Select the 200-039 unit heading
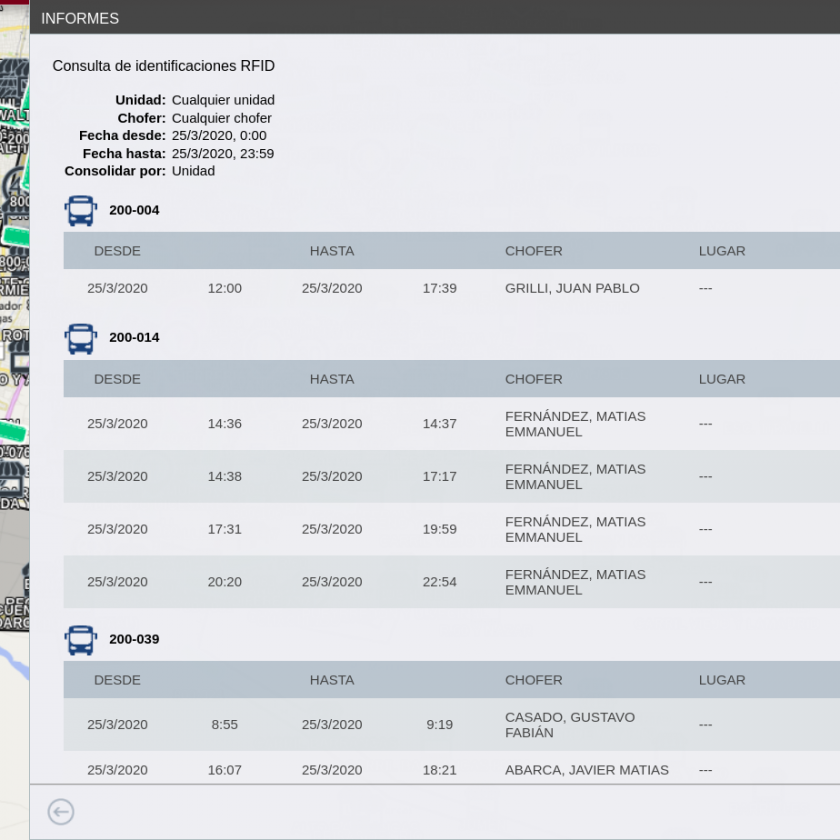 point(134,639)
